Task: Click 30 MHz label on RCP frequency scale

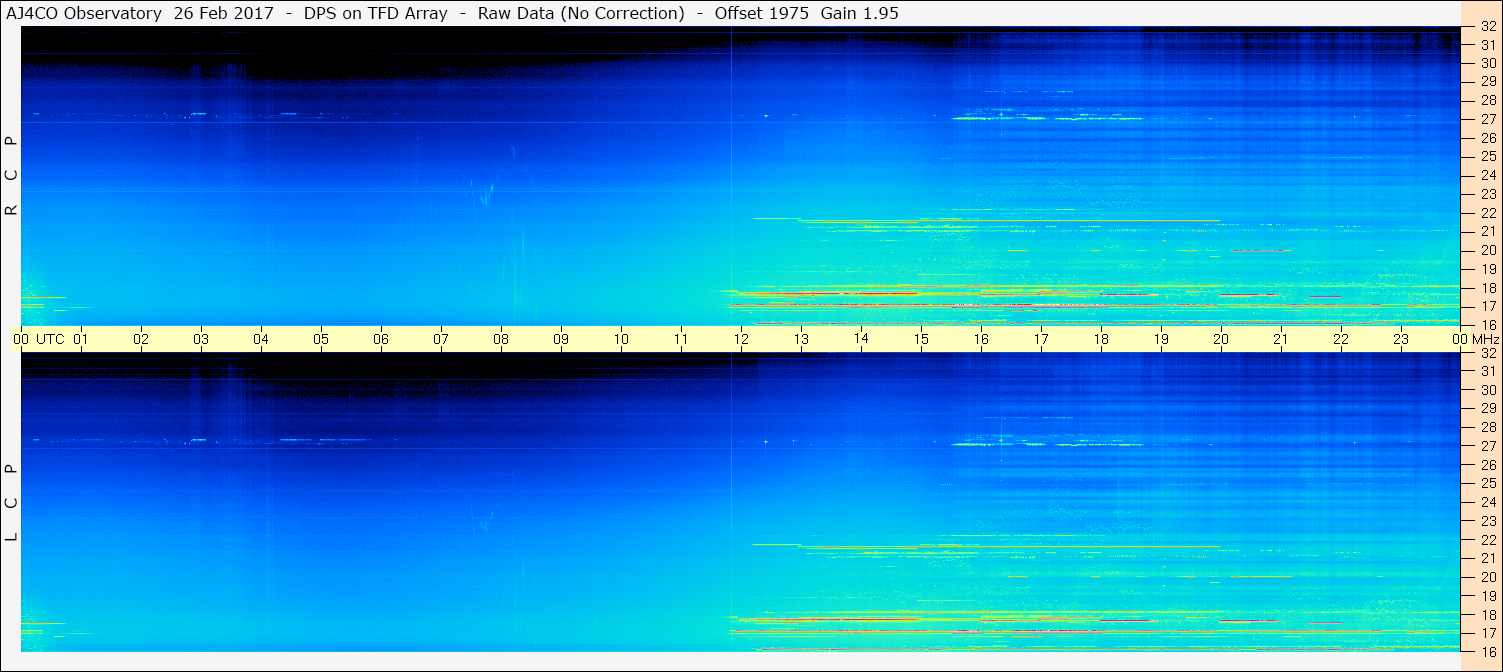Action: pos(1487,63)
